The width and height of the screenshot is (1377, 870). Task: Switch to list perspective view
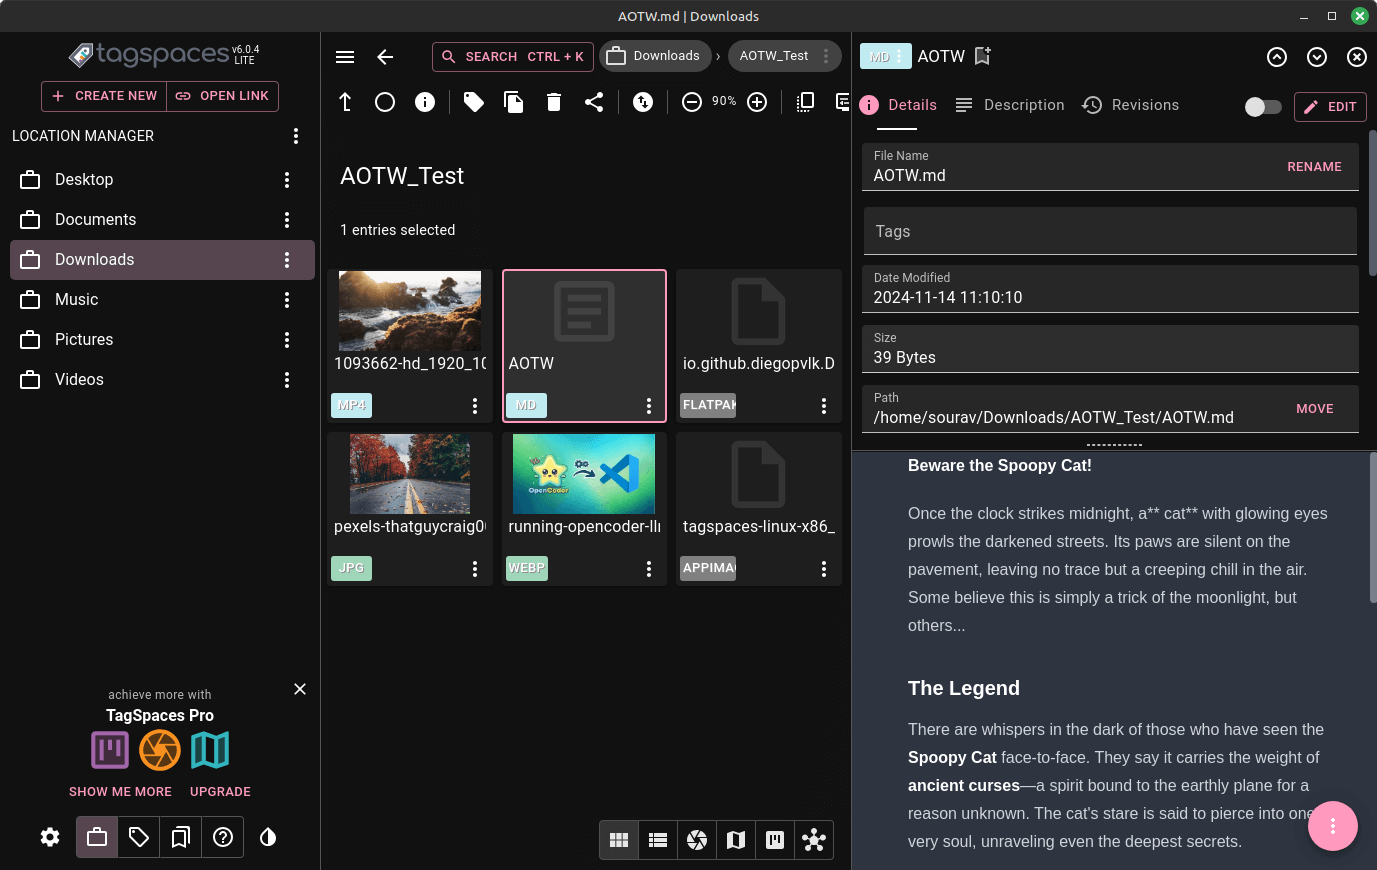[658, 840]
